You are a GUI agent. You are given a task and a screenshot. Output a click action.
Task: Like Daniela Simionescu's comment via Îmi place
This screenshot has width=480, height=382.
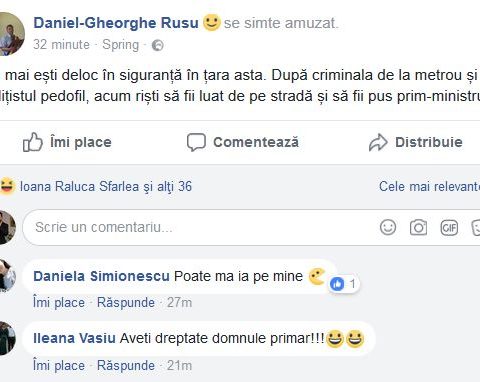pos(59,303)
